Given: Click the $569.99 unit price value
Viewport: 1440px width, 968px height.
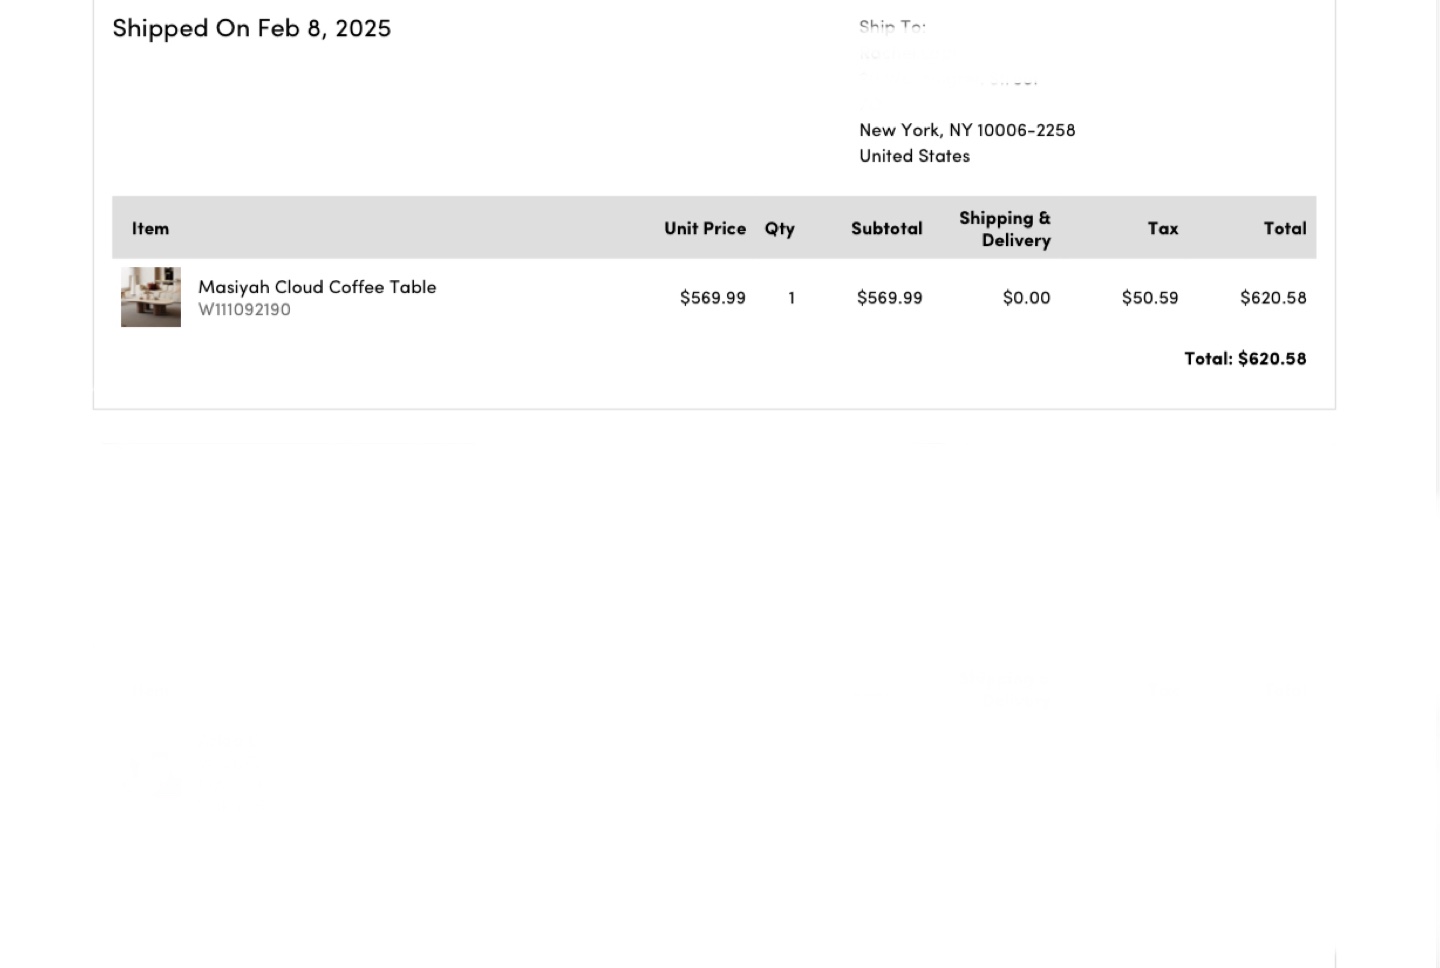Looking at the screenshot, I should point(713,297).
